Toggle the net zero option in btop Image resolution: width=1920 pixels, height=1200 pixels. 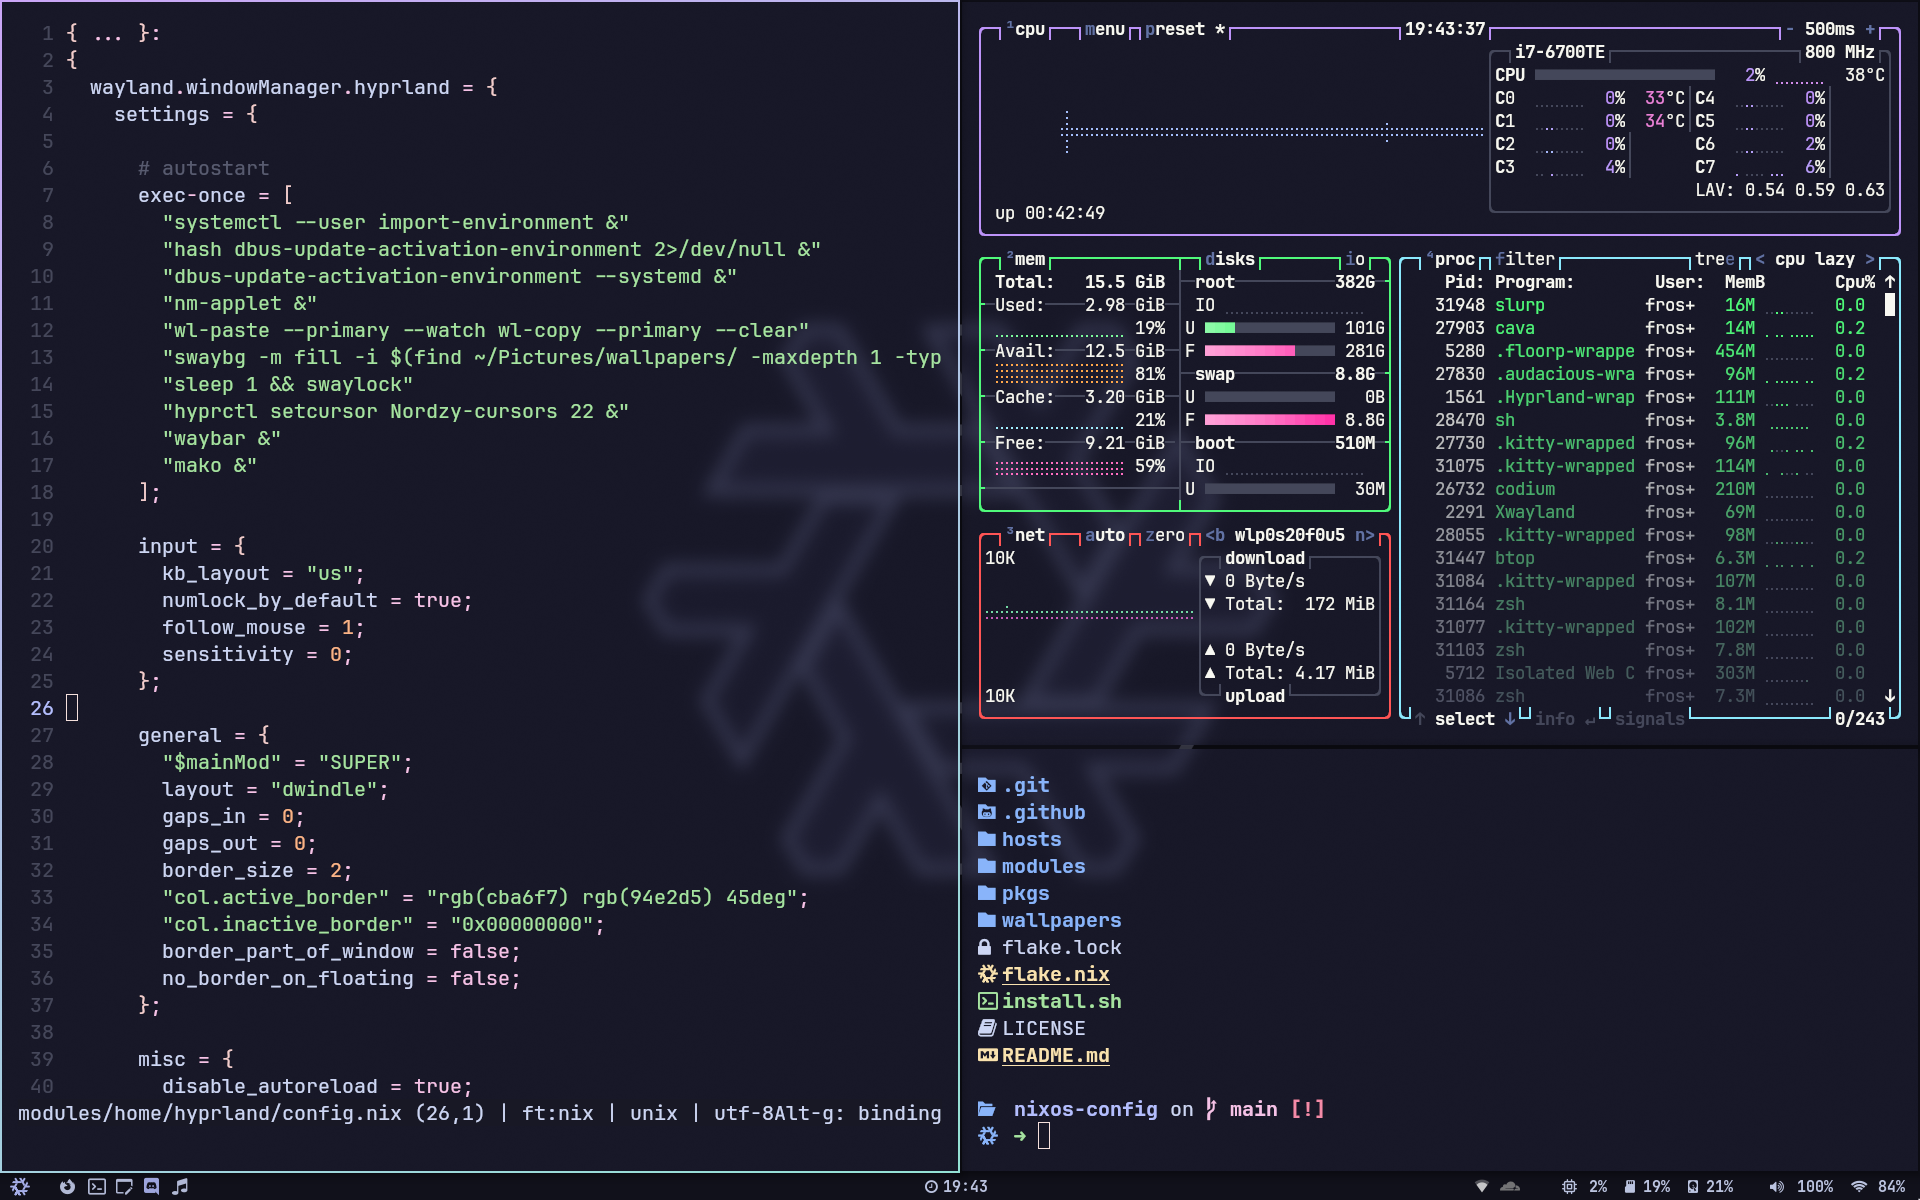1164,535
